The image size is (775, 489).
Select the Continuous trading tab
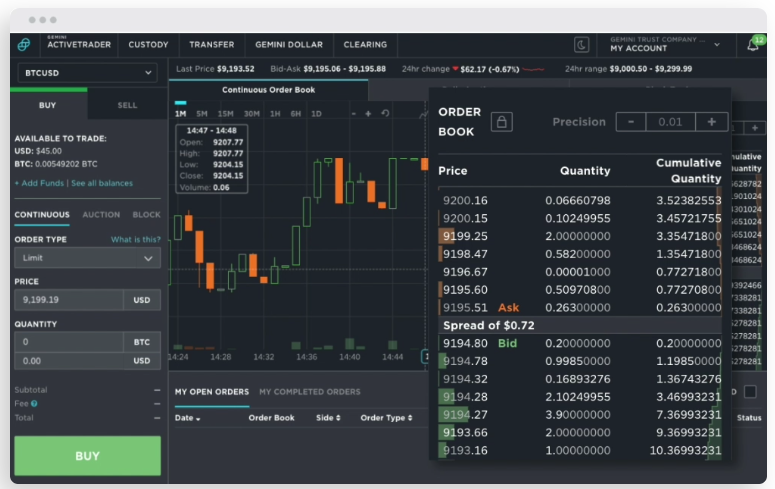pos(42,215)
